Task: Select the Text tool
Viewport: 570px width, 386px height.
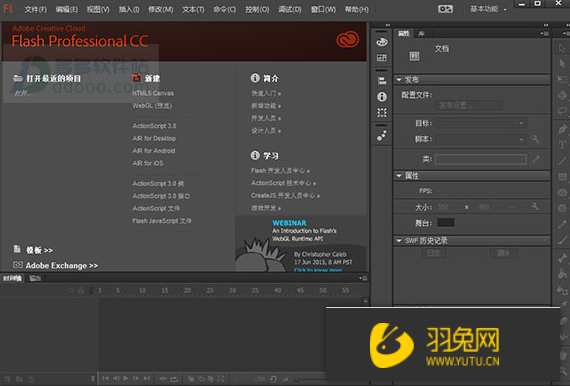Action: [562, 145]
